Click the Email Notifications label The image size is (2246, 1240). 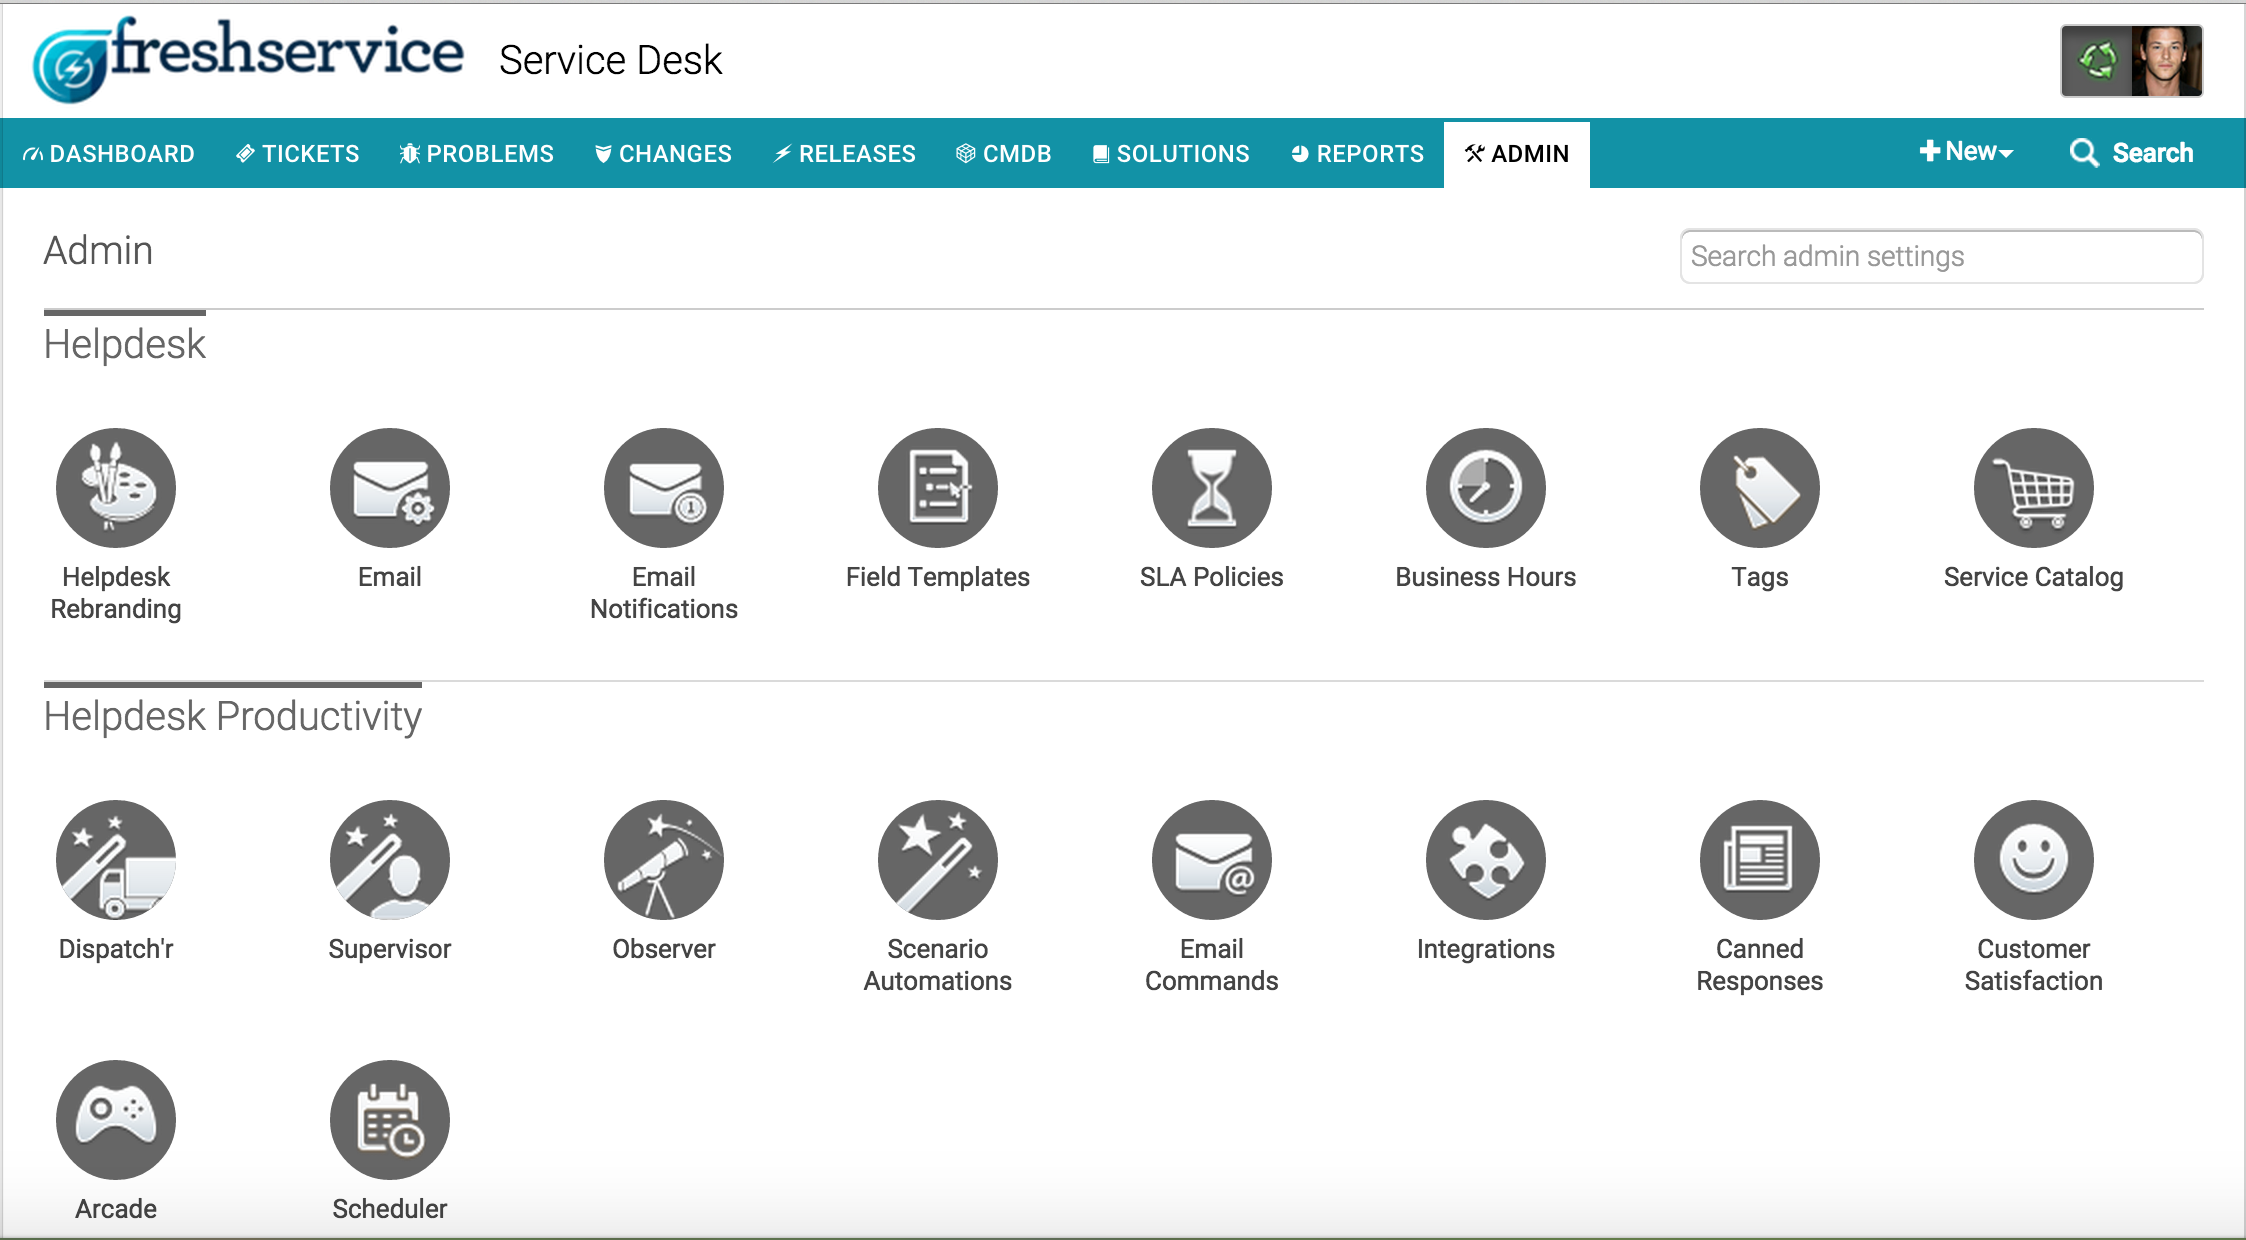tap(664, 593)
